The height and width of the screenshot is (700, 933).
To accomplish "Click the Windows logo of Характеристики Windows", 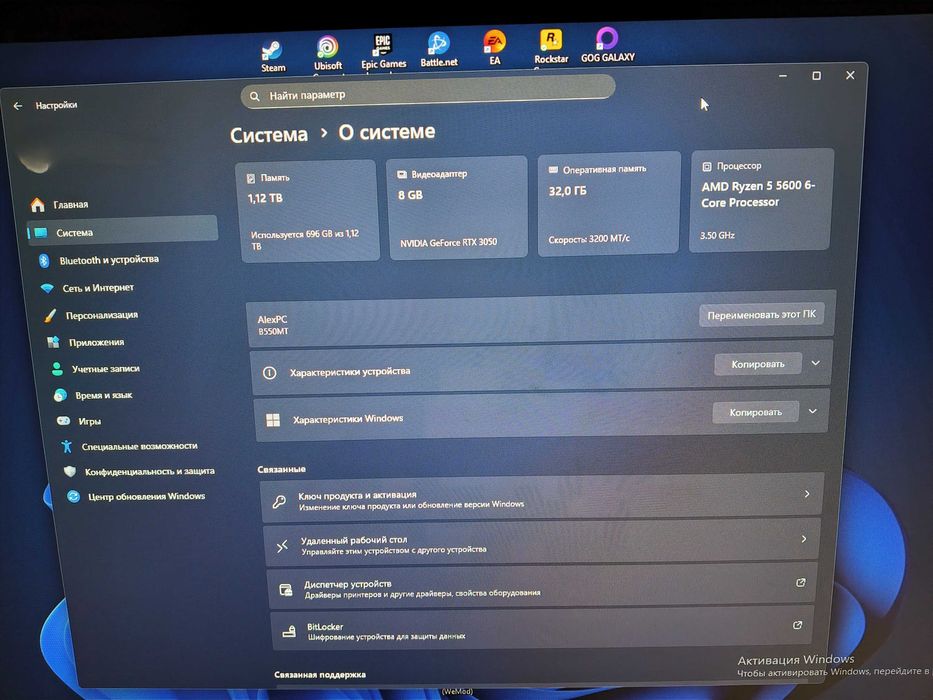I will tap(273, 420).
